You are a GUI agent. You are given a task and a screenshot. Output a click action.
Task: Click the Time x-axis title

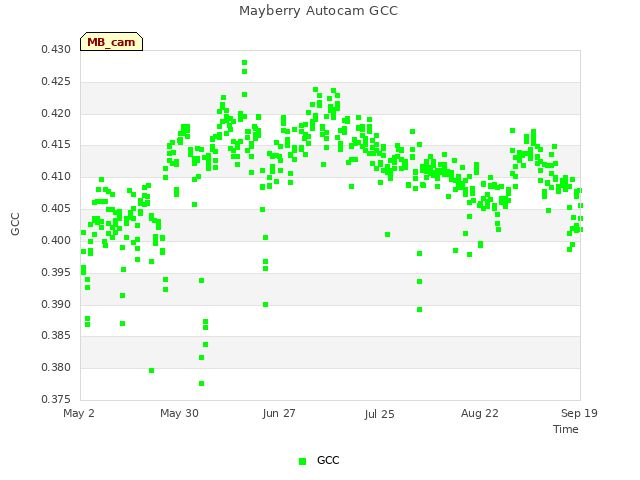566,429
